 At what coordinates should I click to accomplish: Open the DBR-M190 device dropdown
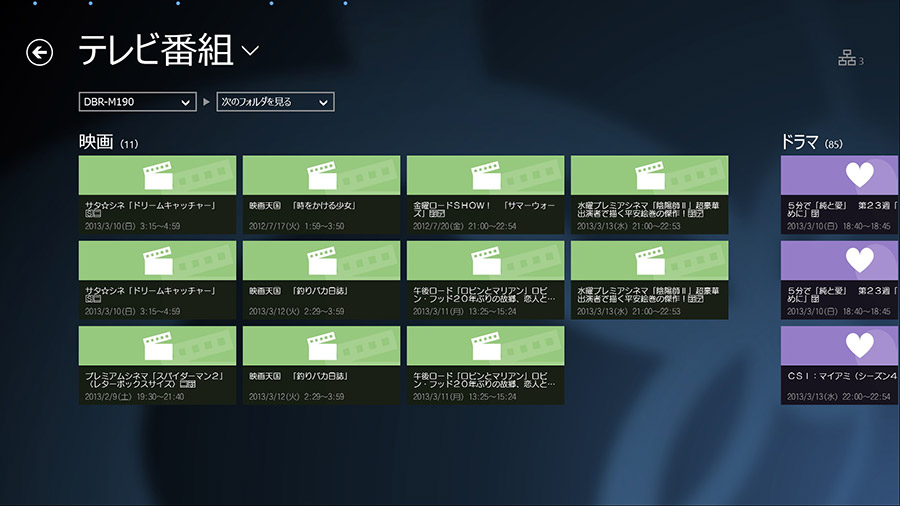point(137,102)
